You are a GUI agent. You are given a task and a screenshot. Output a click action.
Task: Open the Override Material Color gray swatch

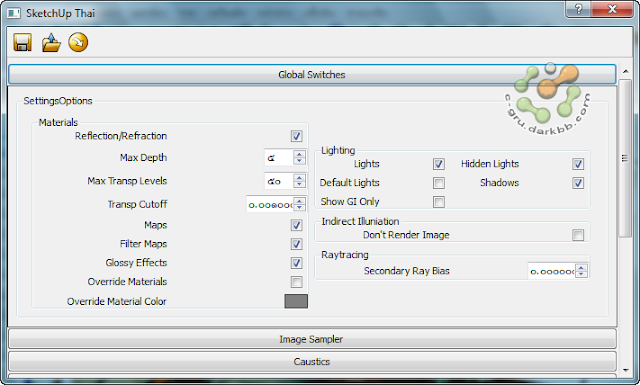tap(296, 301)
